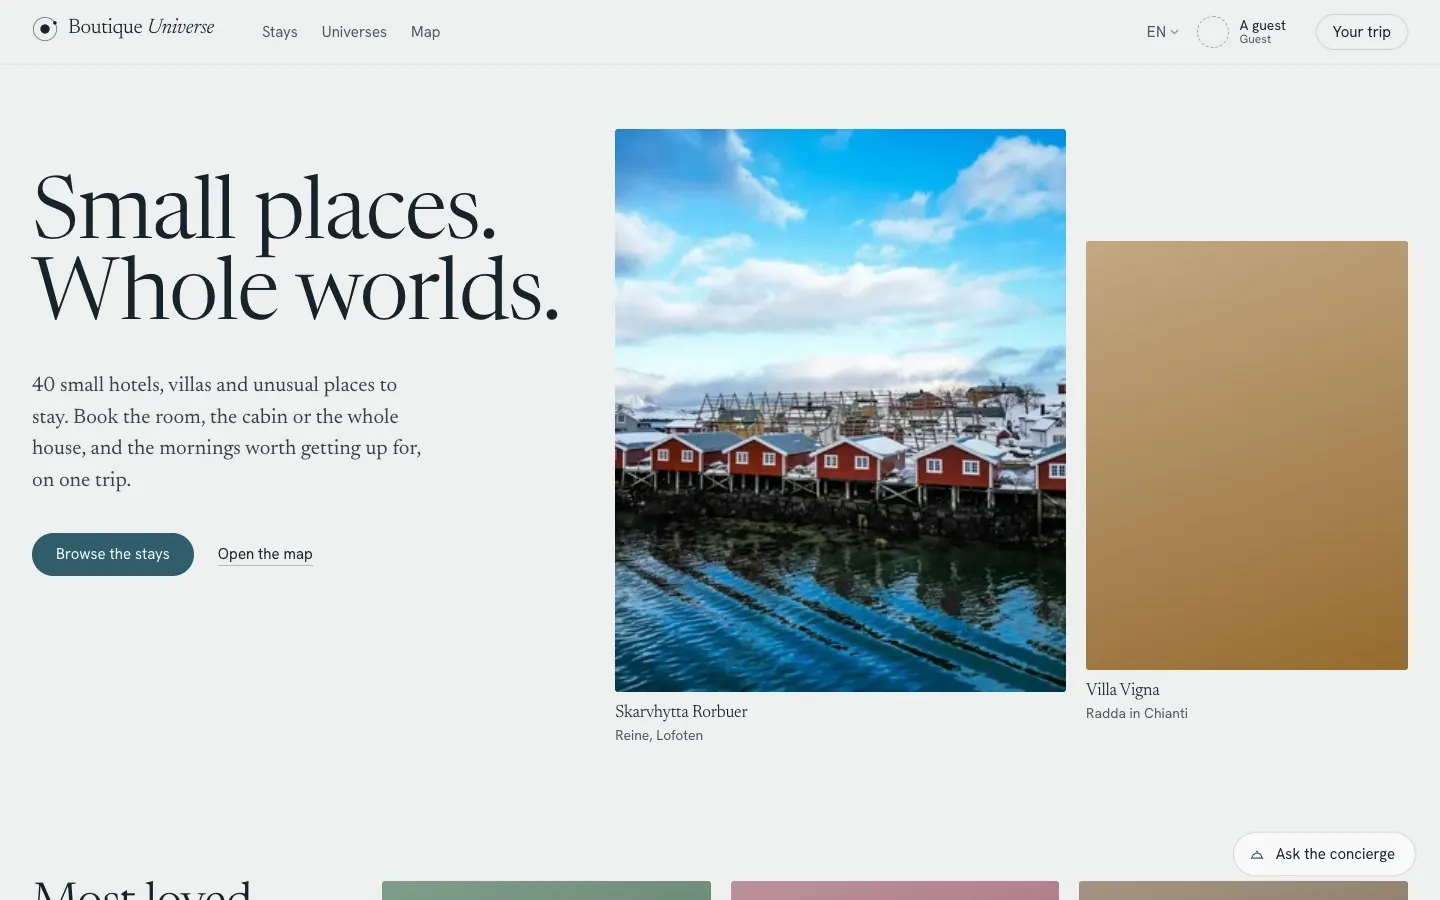Image resolution: width=1440 pixels, height=900 pixels.
Task: Expand the EN language dropdown
Action: [1162, 32]
